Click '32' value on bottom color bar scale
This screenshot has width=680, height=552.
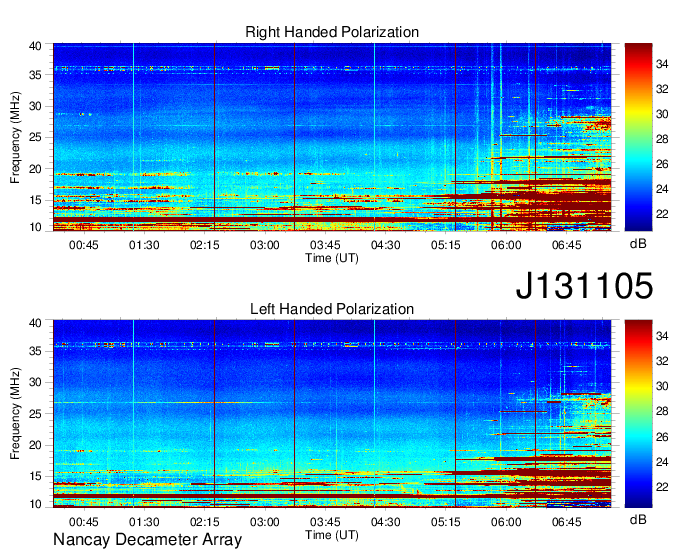[x=662, y=361]
